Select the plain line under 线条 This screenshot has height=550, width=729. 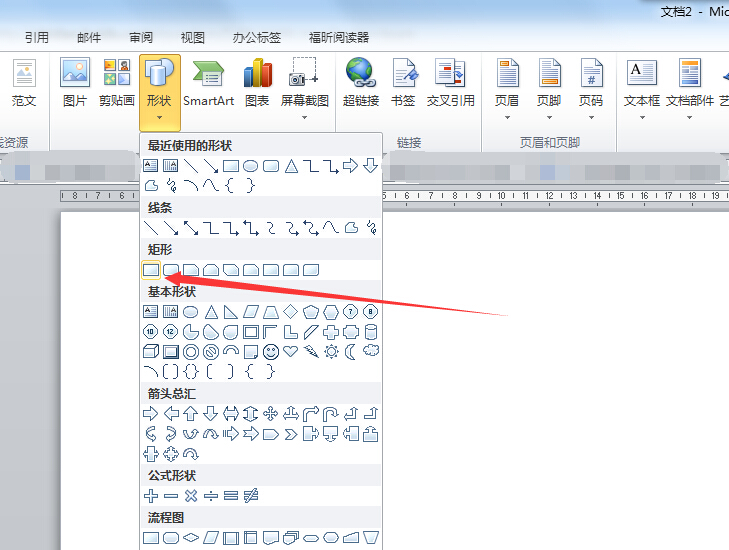(x=151, y=228)
